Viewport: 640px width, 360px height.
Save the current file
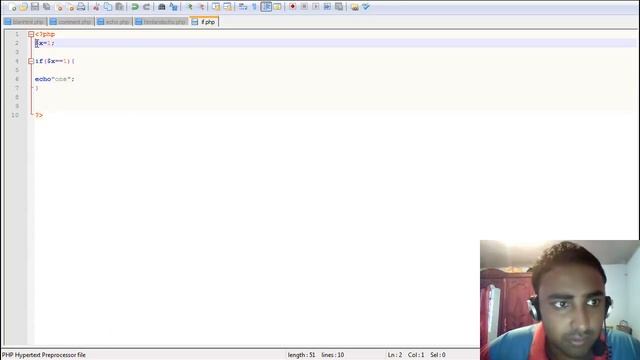coord(35,7)
